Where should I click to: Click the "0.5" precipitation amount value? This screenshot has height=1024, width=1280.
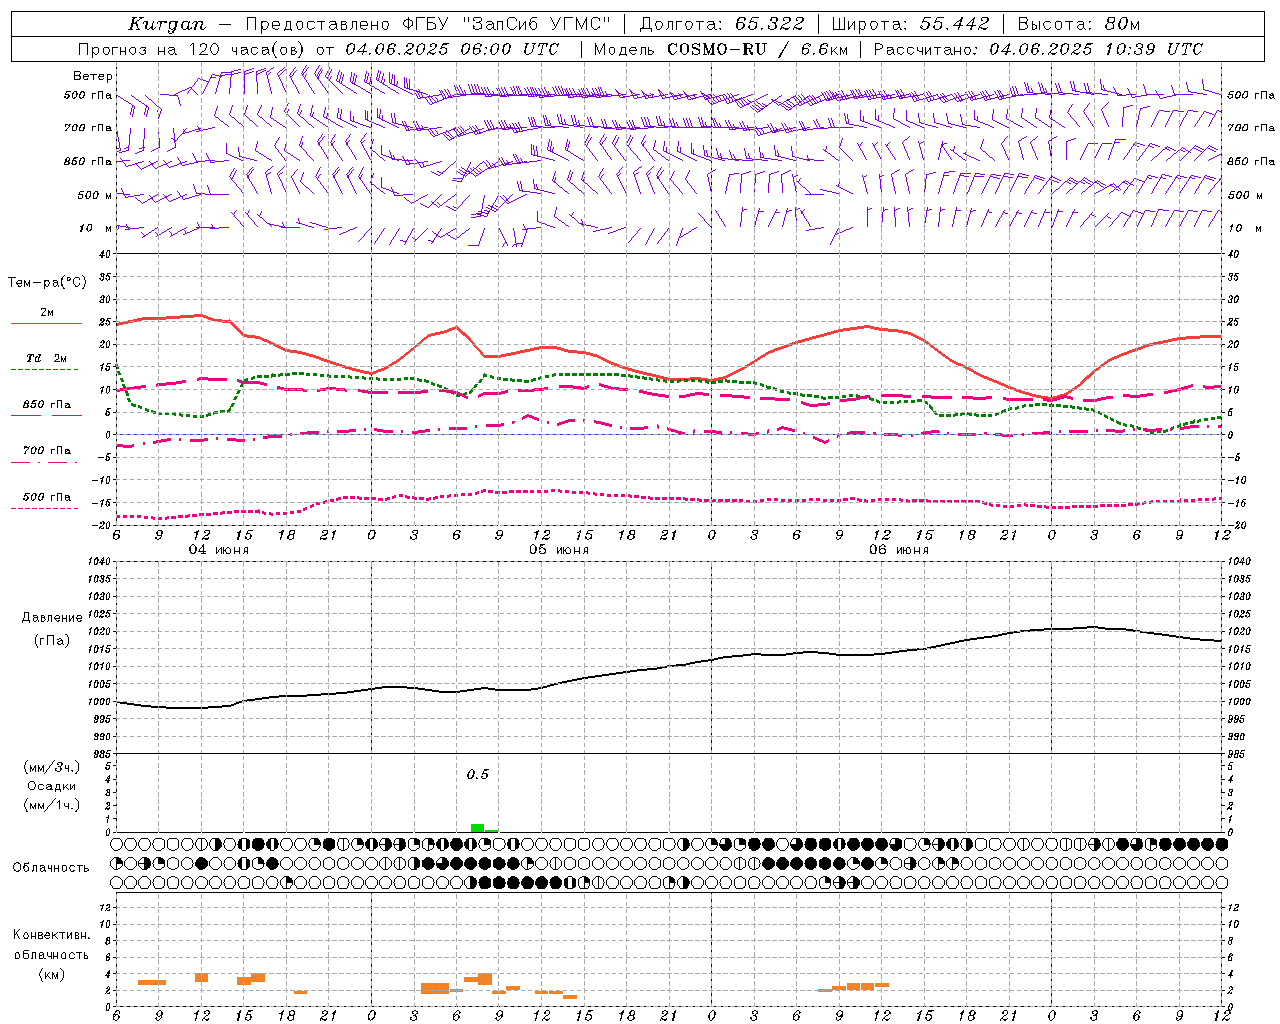(478, 775)
